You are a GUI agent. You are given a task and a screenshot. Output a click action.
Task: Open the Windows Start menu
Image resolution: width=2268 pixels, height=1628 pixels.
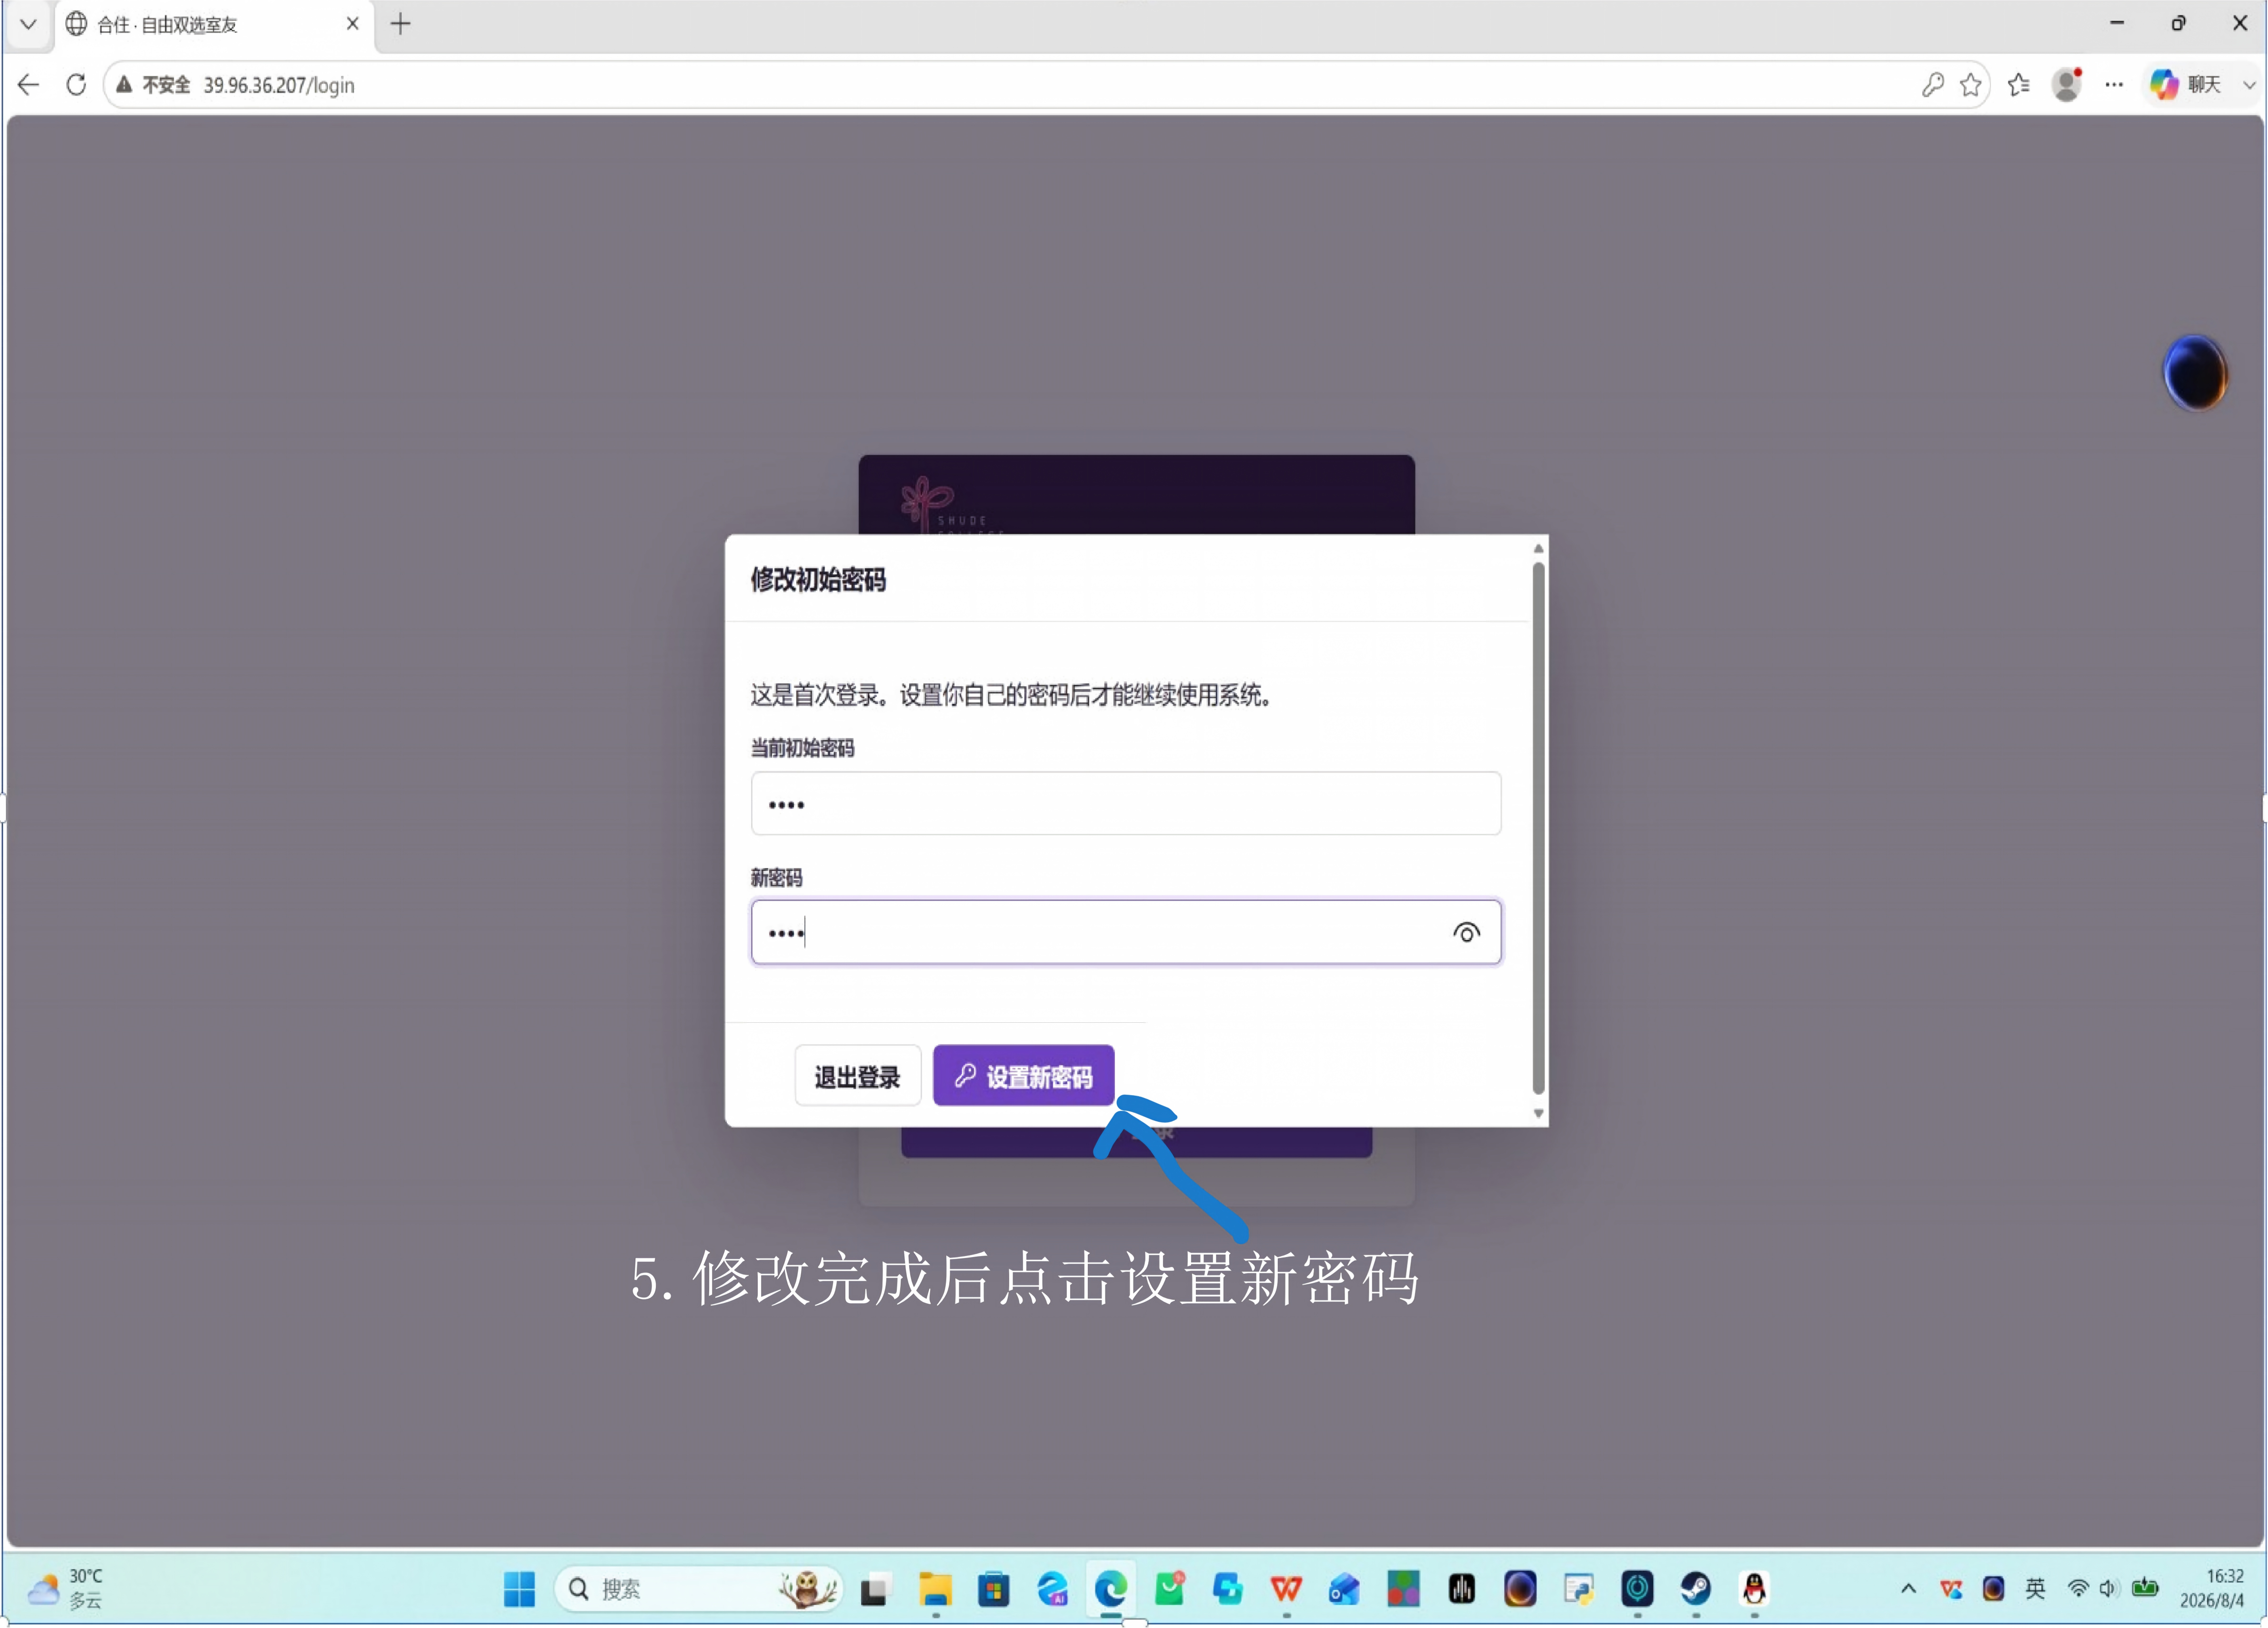(x=519, y=1588)
